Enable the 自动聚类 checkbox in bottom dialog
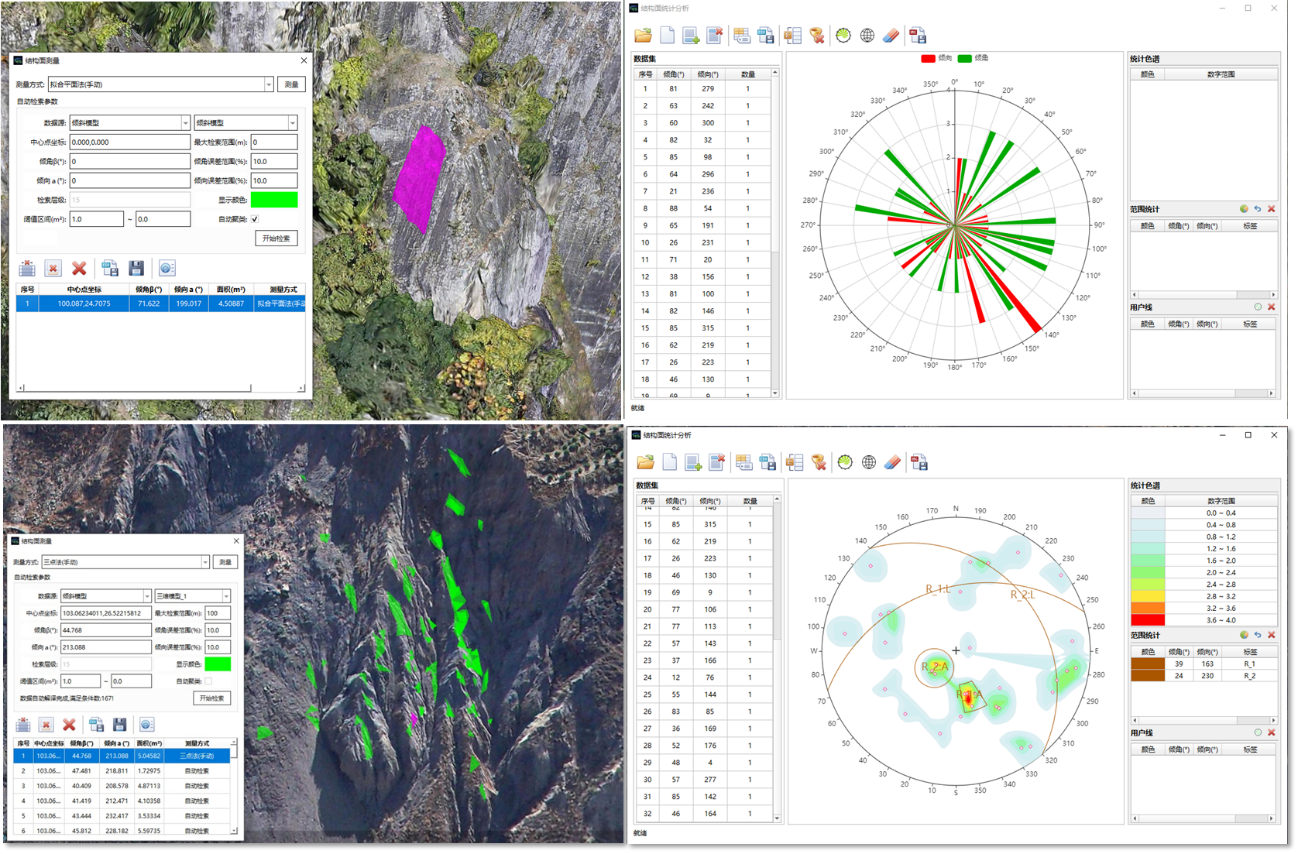 [x=208, y=681]
